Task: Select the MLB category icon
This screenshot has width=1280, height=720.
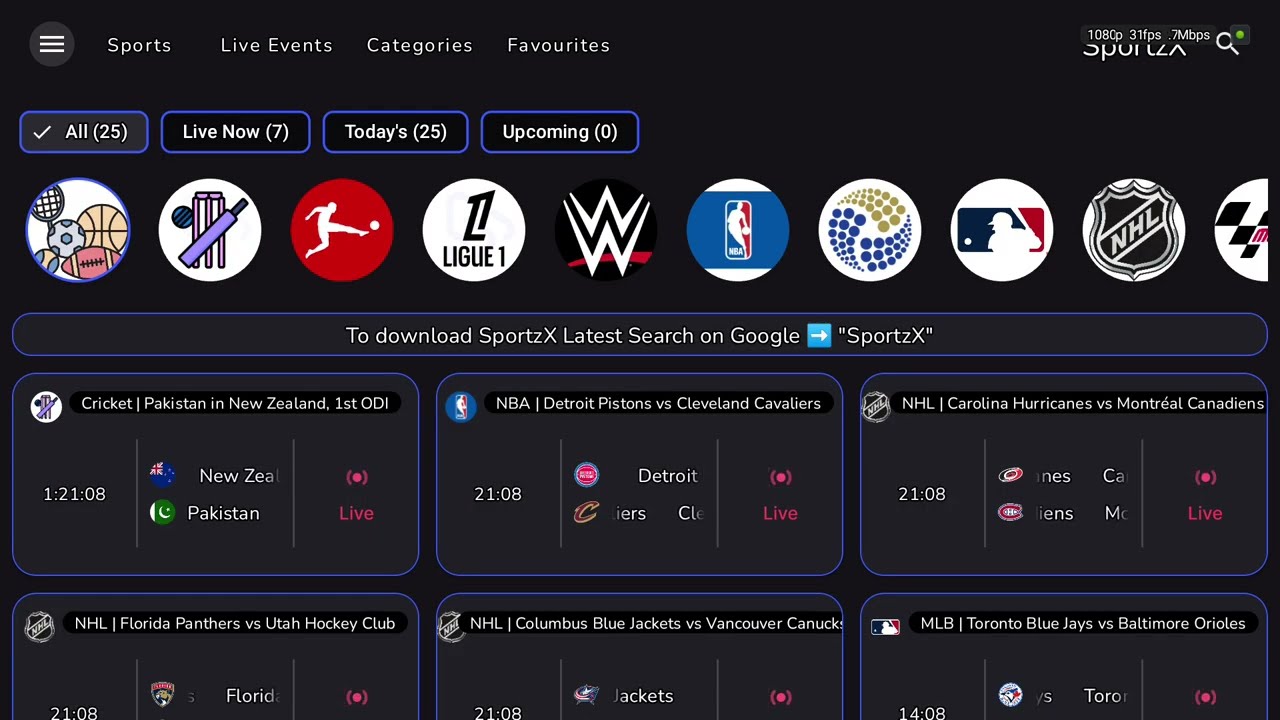Action: coord(1002,230)
